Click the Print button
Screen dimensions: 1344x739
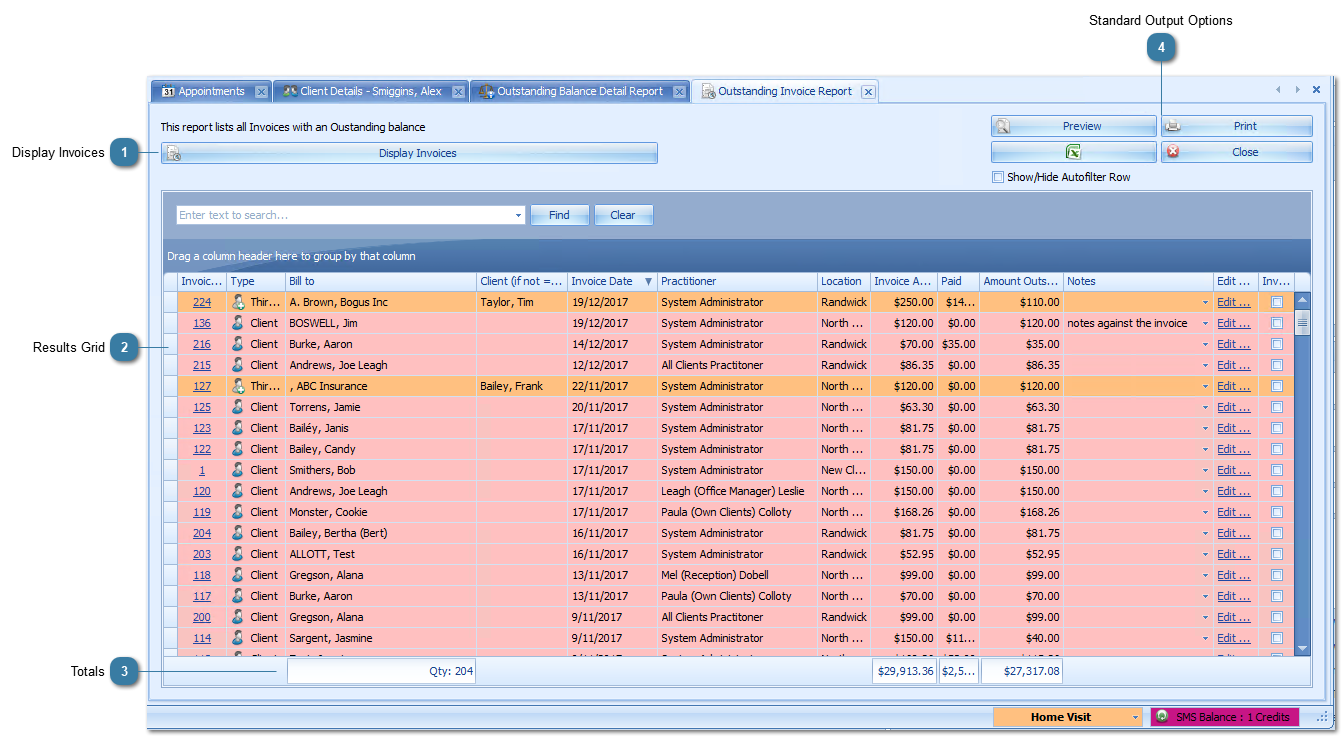(x=1237, y=126)
